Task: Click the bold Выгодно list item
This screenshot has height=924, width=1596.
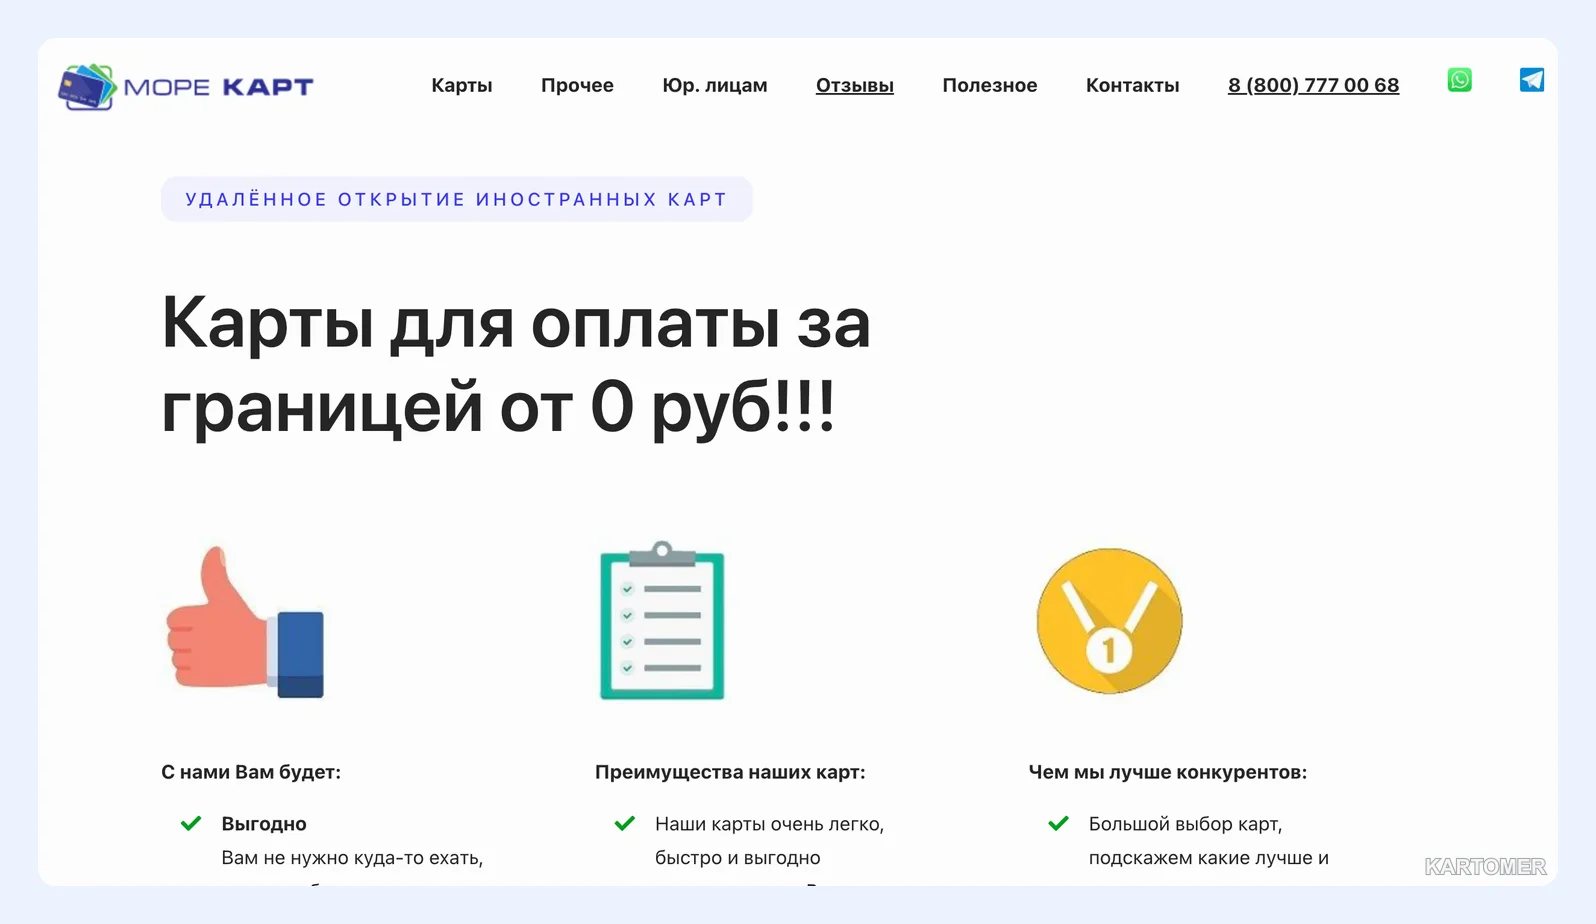Action: [264, 824]
